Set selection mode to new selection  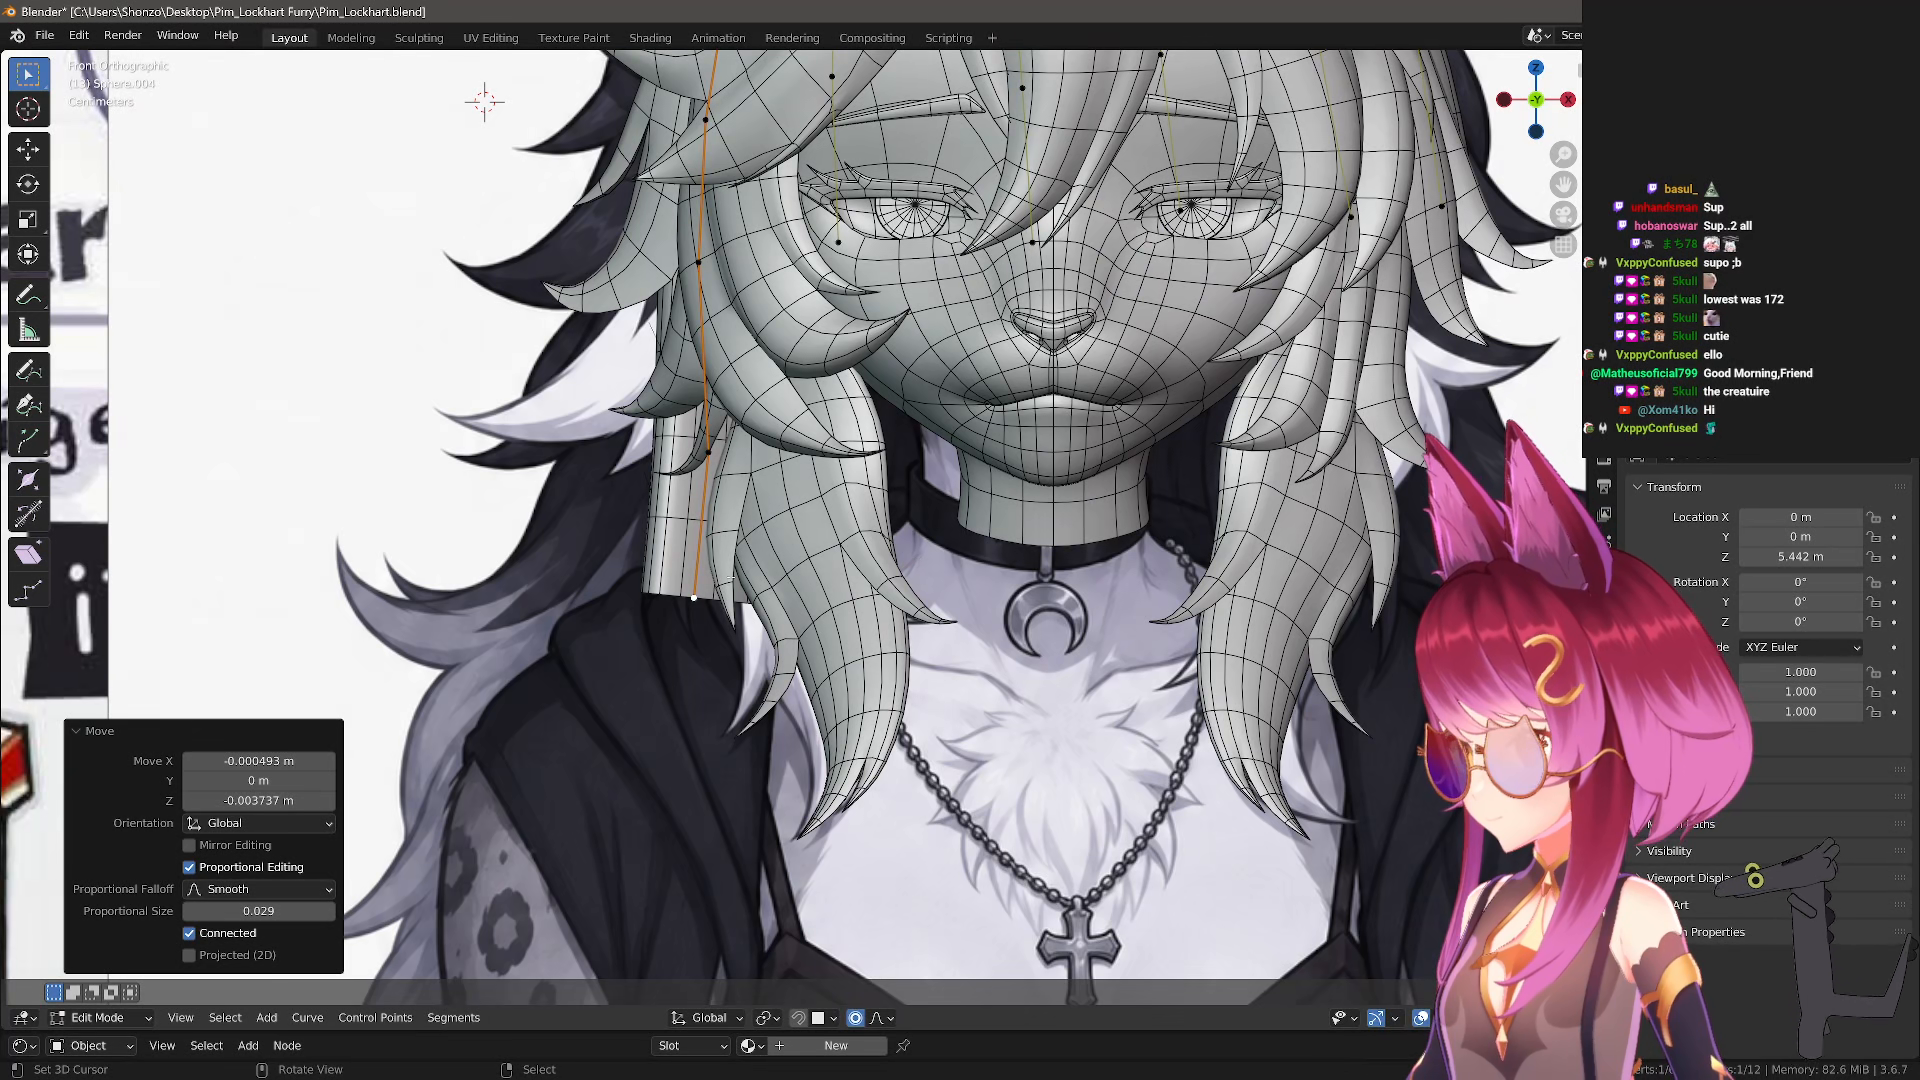[54, 992]
